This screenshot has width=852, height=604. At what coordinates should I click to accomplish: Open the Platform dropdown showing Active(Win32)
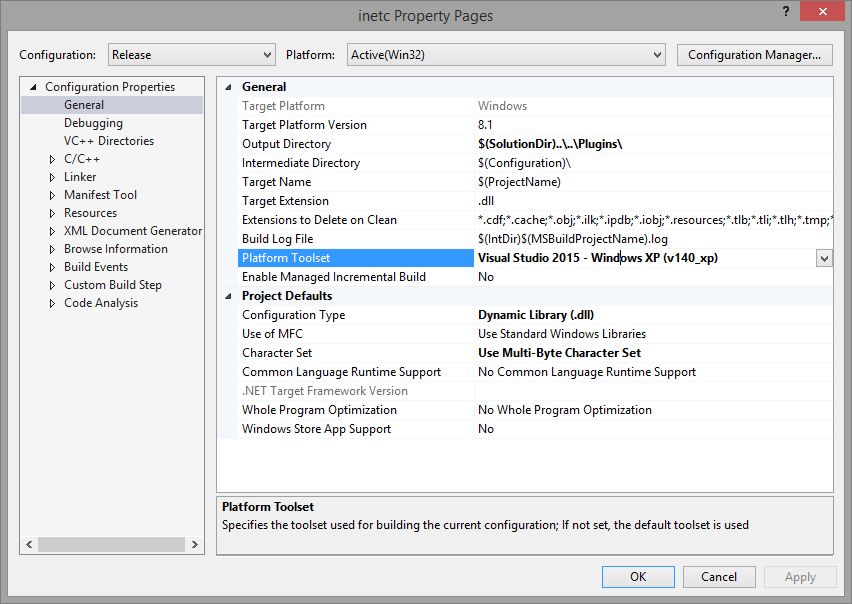(x=506, y=55)
